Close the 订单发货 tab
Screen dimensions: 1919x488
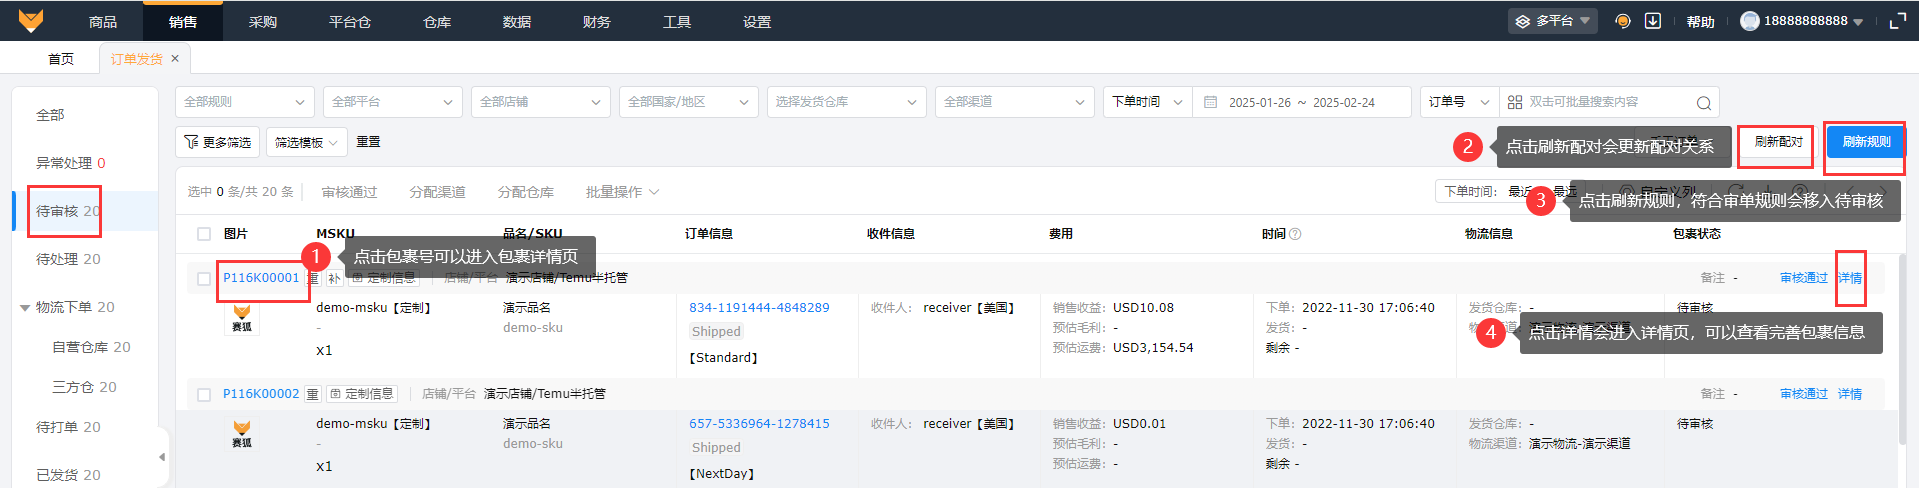(x=175, y=59)
